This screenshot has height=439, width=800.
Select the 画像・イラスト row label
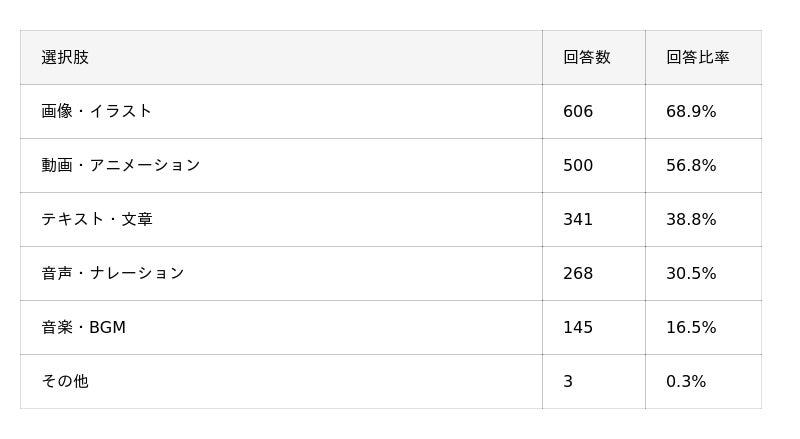(96, 111)
